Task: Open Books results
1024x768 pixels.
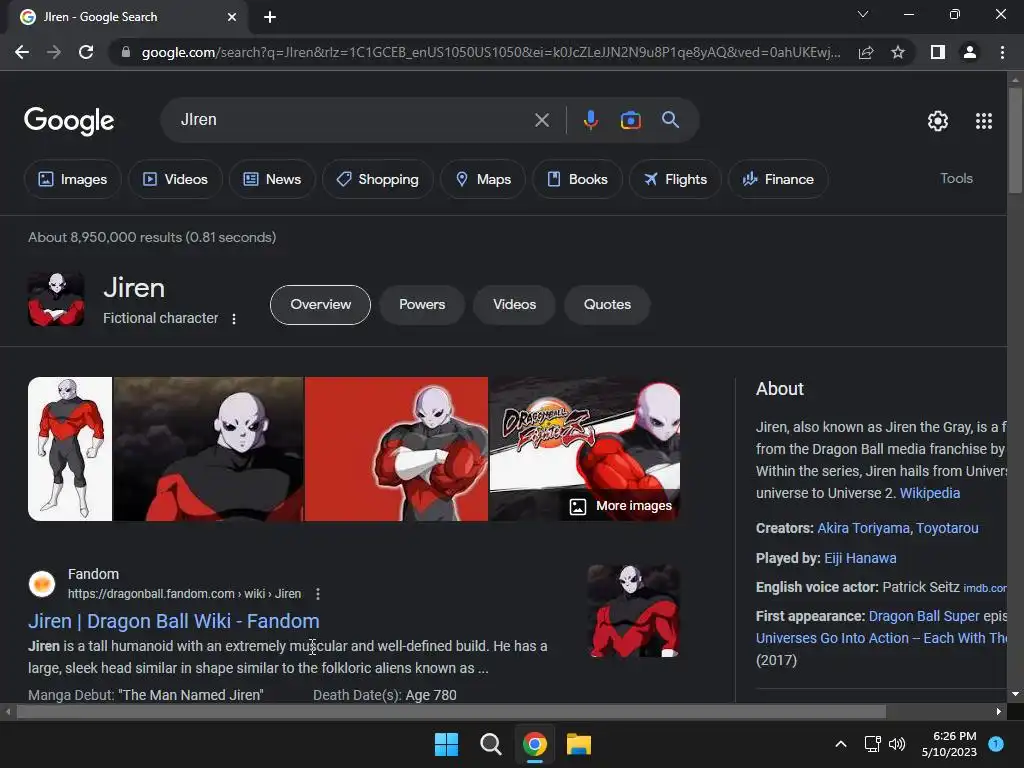Action: [x=577, y=179]
